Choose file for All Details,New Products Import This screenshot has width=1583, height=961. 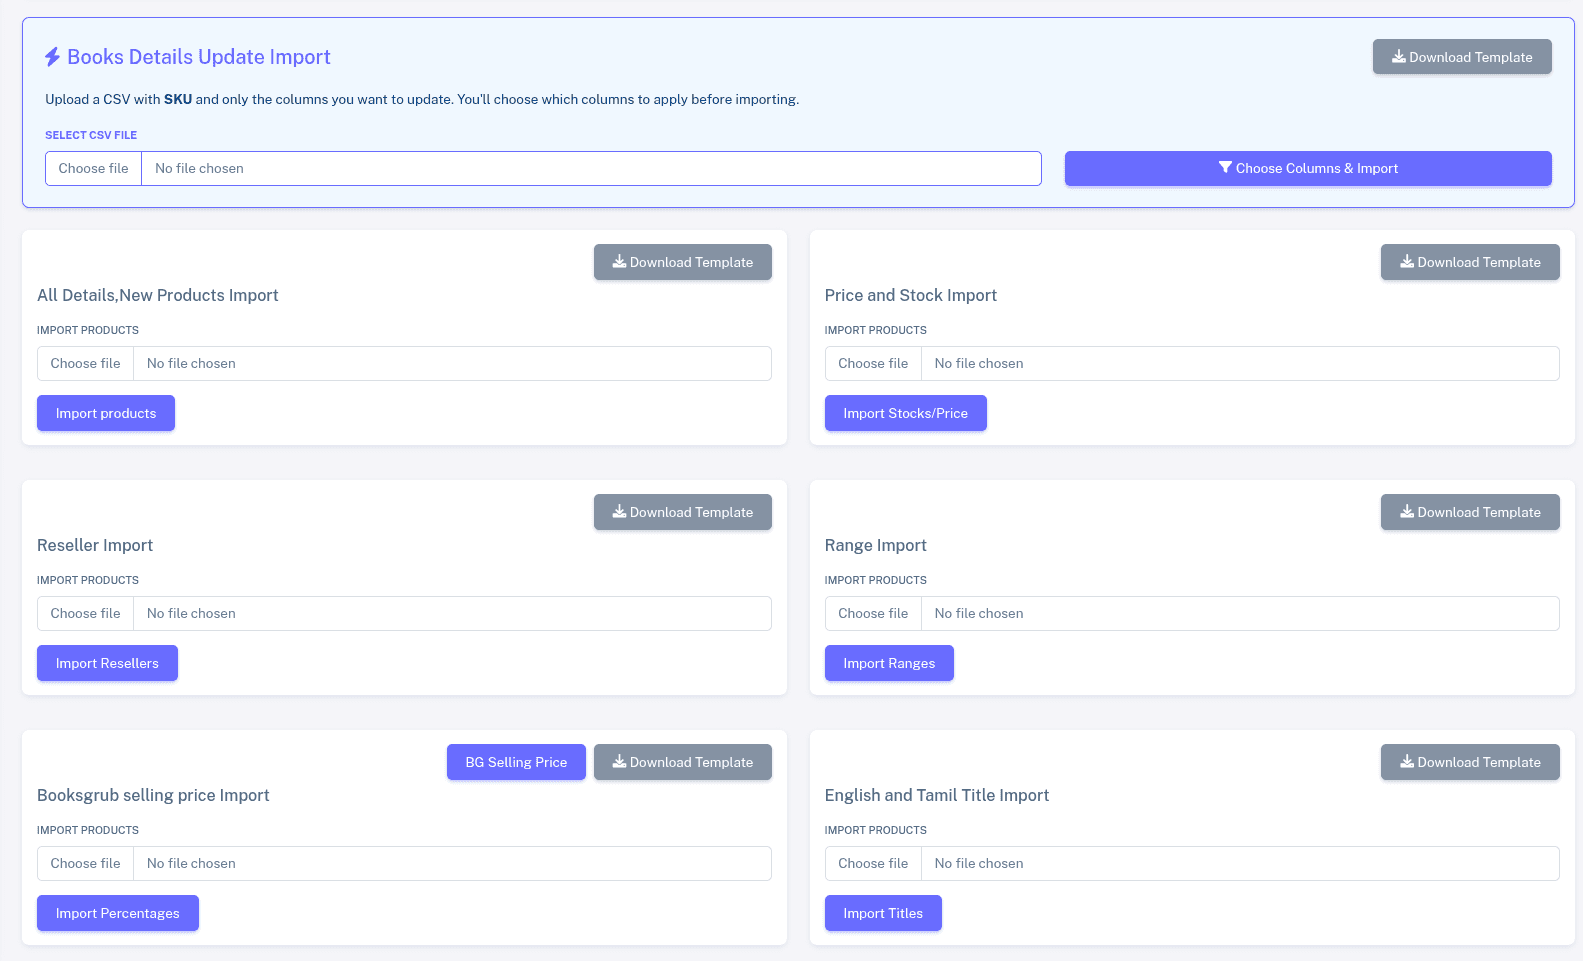[x=85, y=363]
